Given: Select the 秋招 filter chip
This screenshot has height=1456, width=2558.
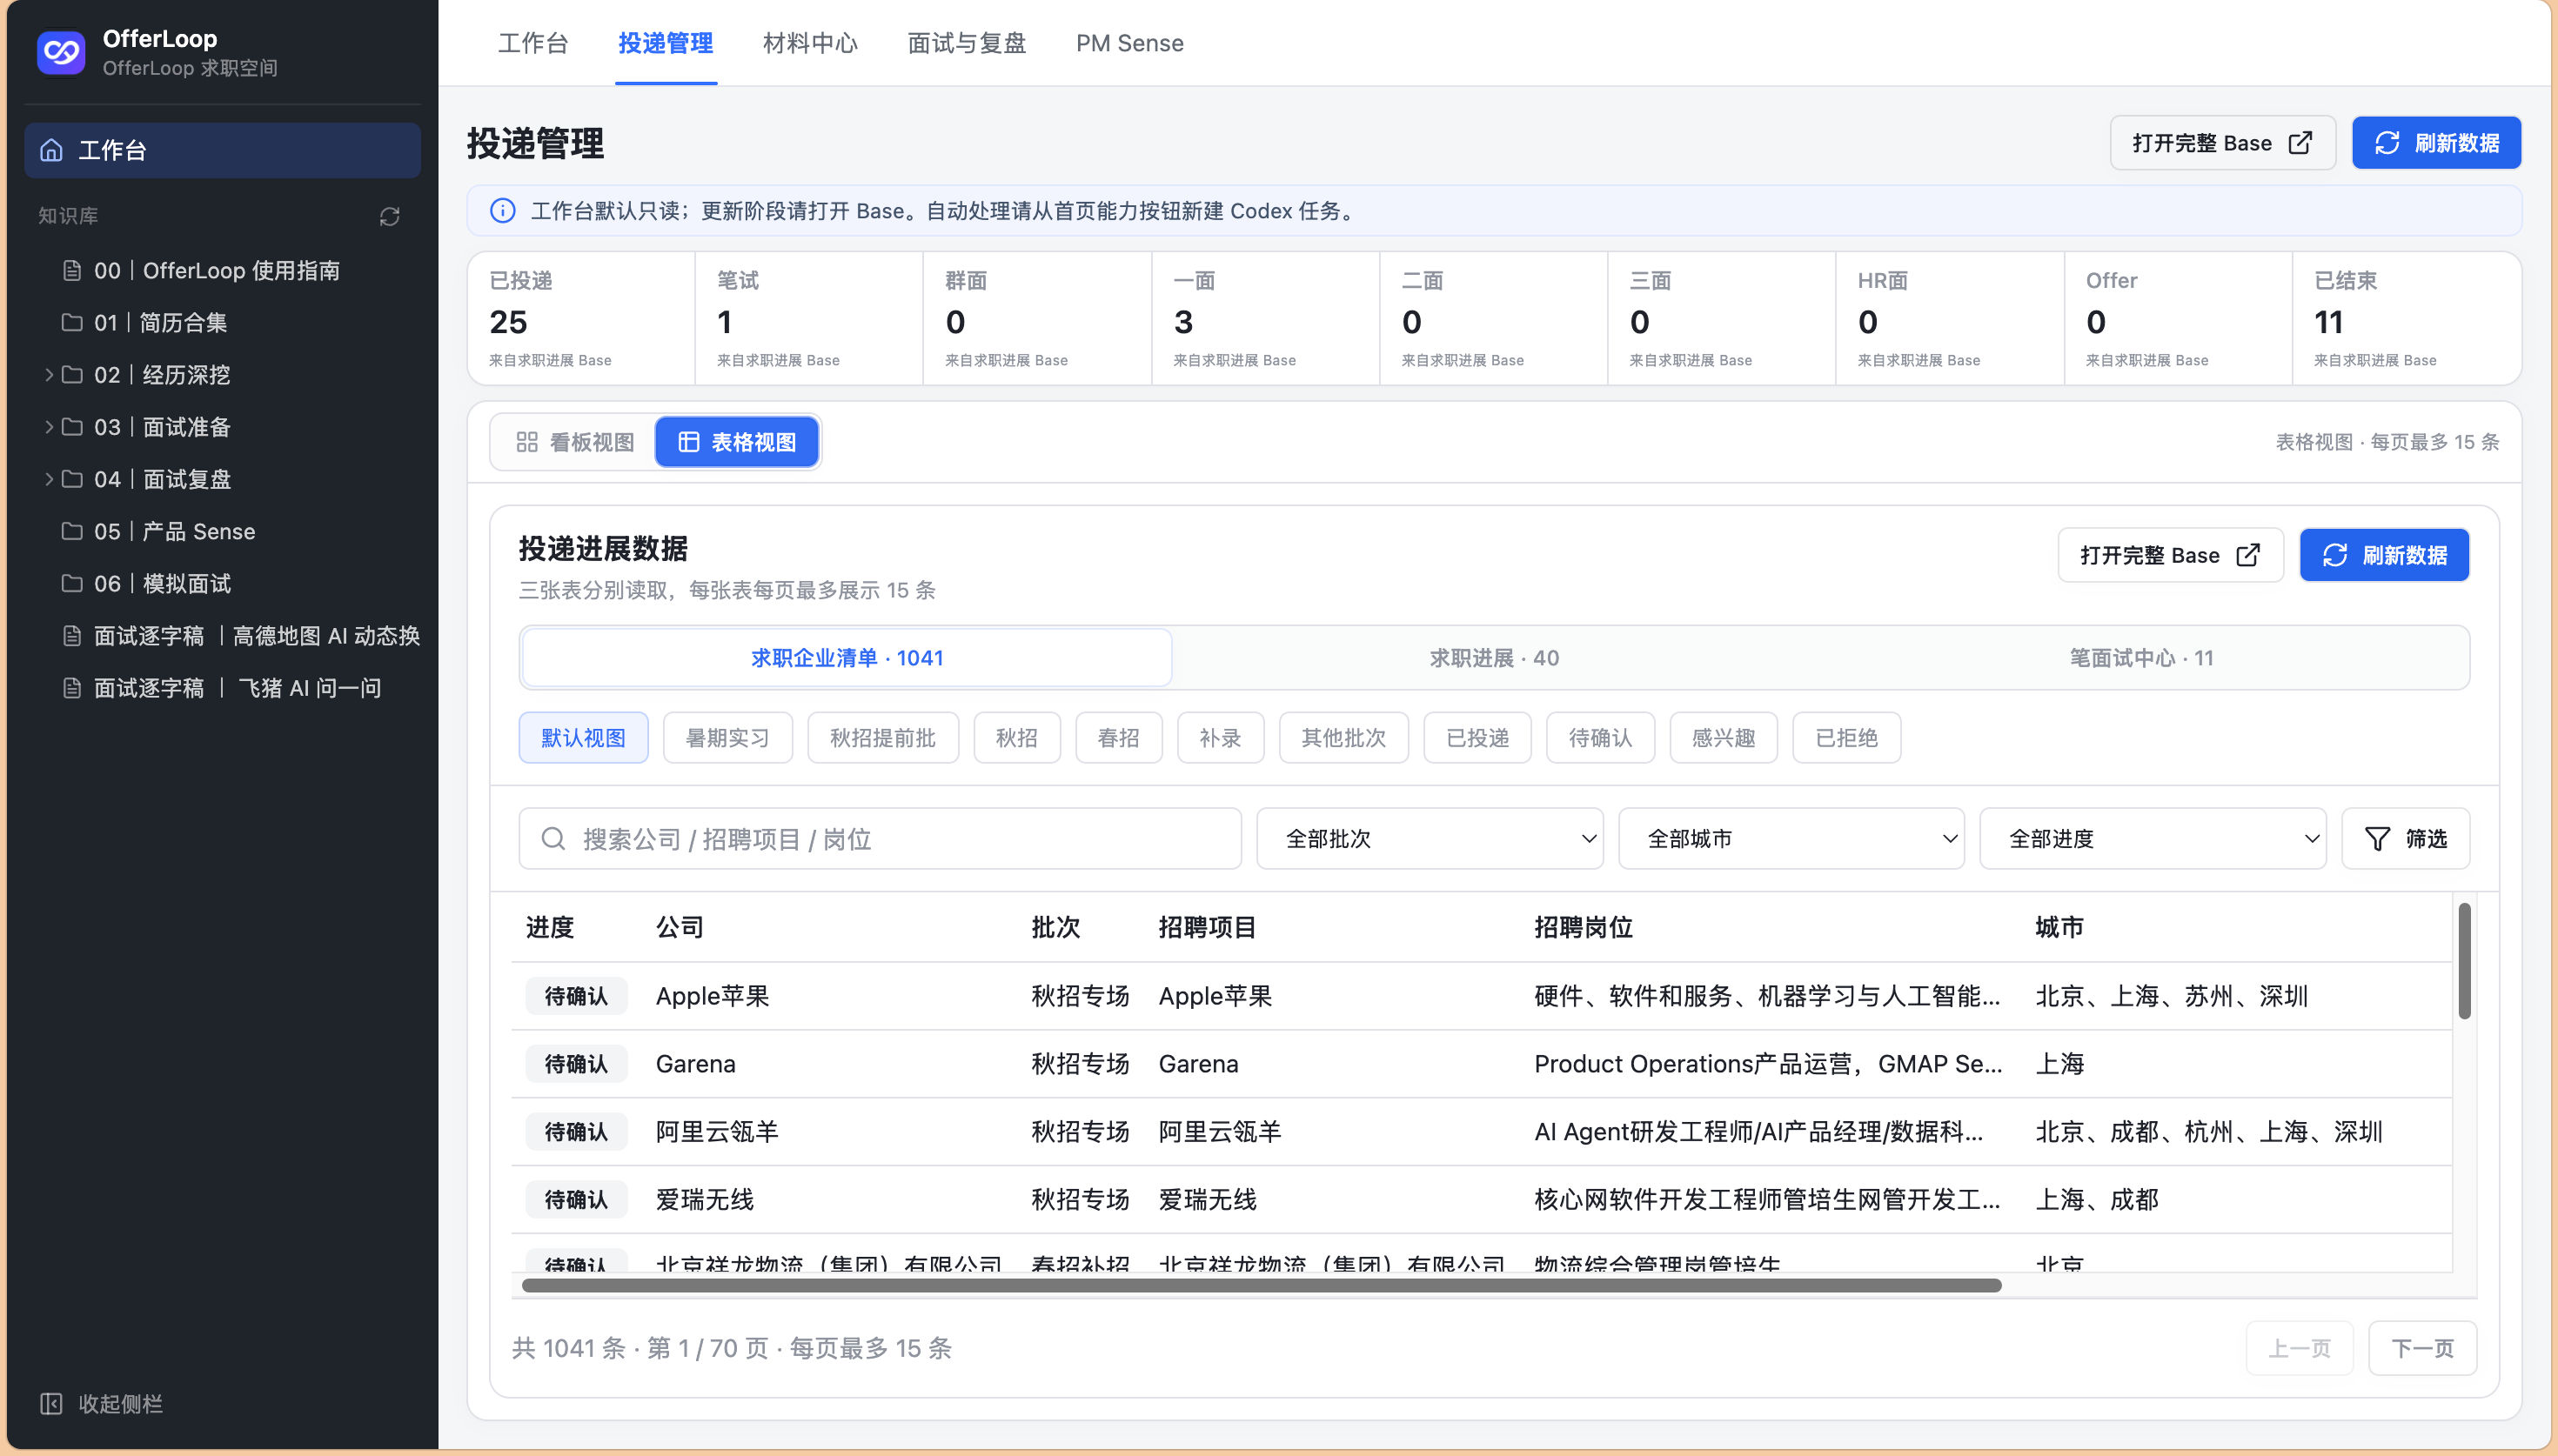Looking at the screenshot, I should (1017, 738).
